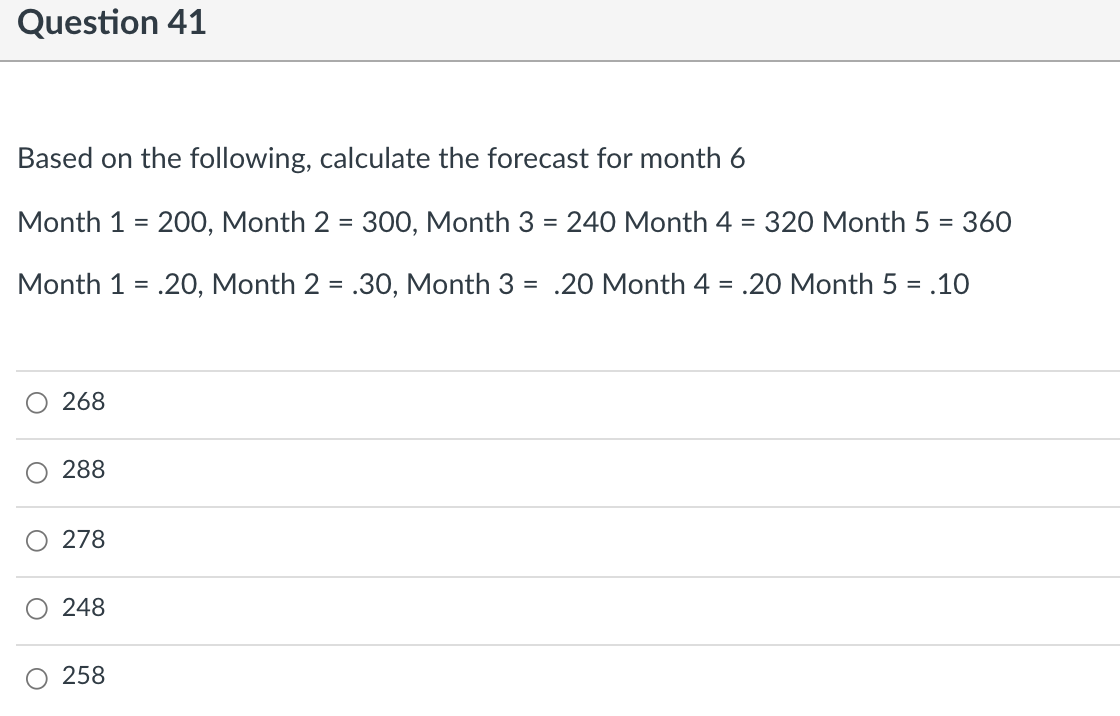This screenshot has width=1120, height=716.
Task: Click the label text 248
Action: [x=84, y=607]
